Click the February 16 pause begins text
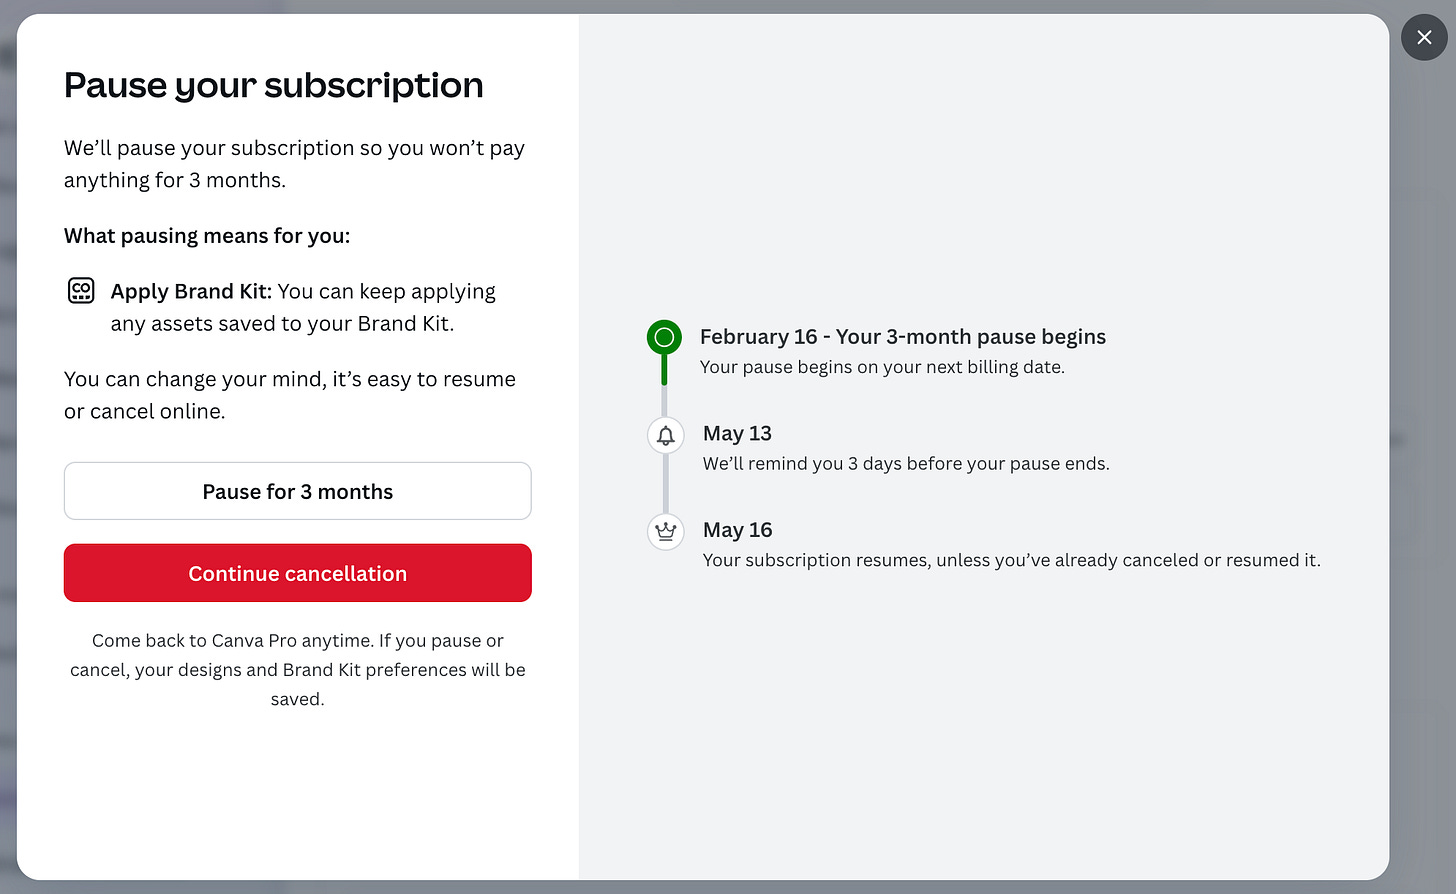The image size is (1456, 894). coord(902,337)
